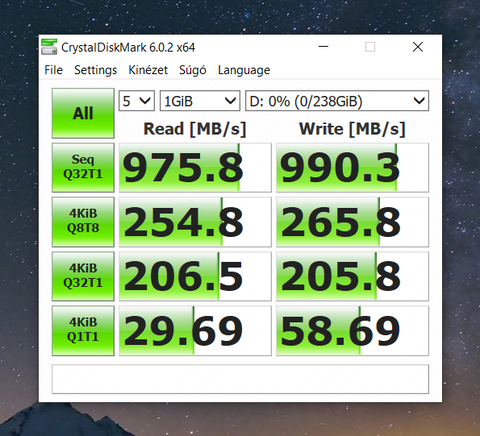
Task: Click the 4KiB Q1T1 write value 58.69
Action: 352,330
